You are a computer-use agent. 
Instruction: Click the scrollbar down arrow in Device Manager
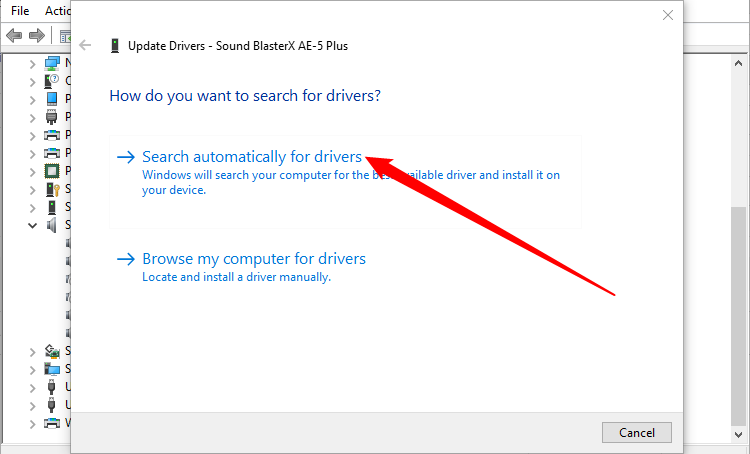(738, 434)
